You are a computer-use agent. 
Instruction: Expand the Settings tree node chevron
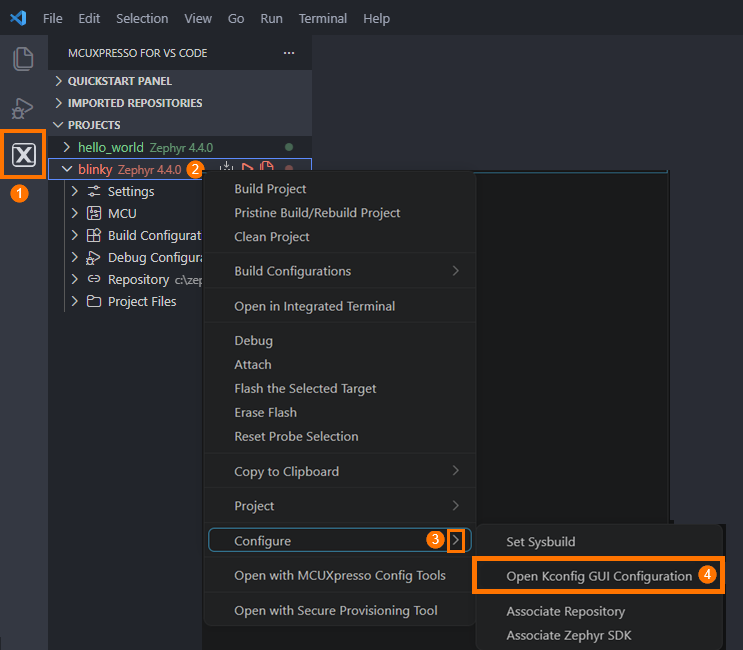74,191
